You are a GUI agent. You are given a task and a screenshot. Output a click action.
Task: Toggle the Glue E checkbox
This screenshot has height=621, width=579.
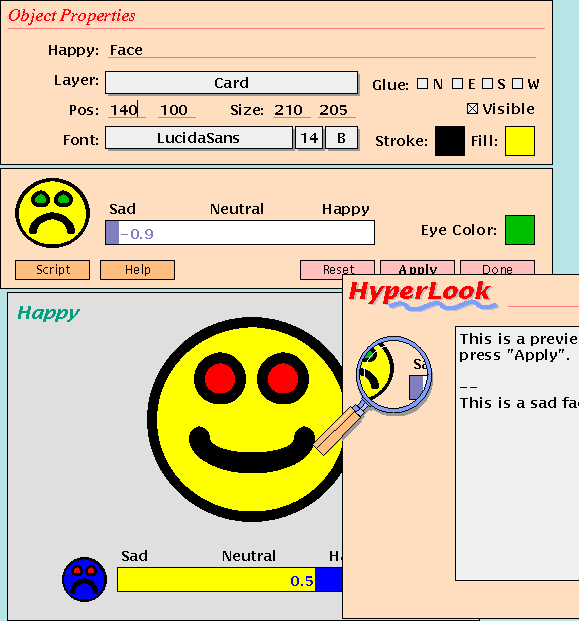pyautogui.click(x=457, y=84)
